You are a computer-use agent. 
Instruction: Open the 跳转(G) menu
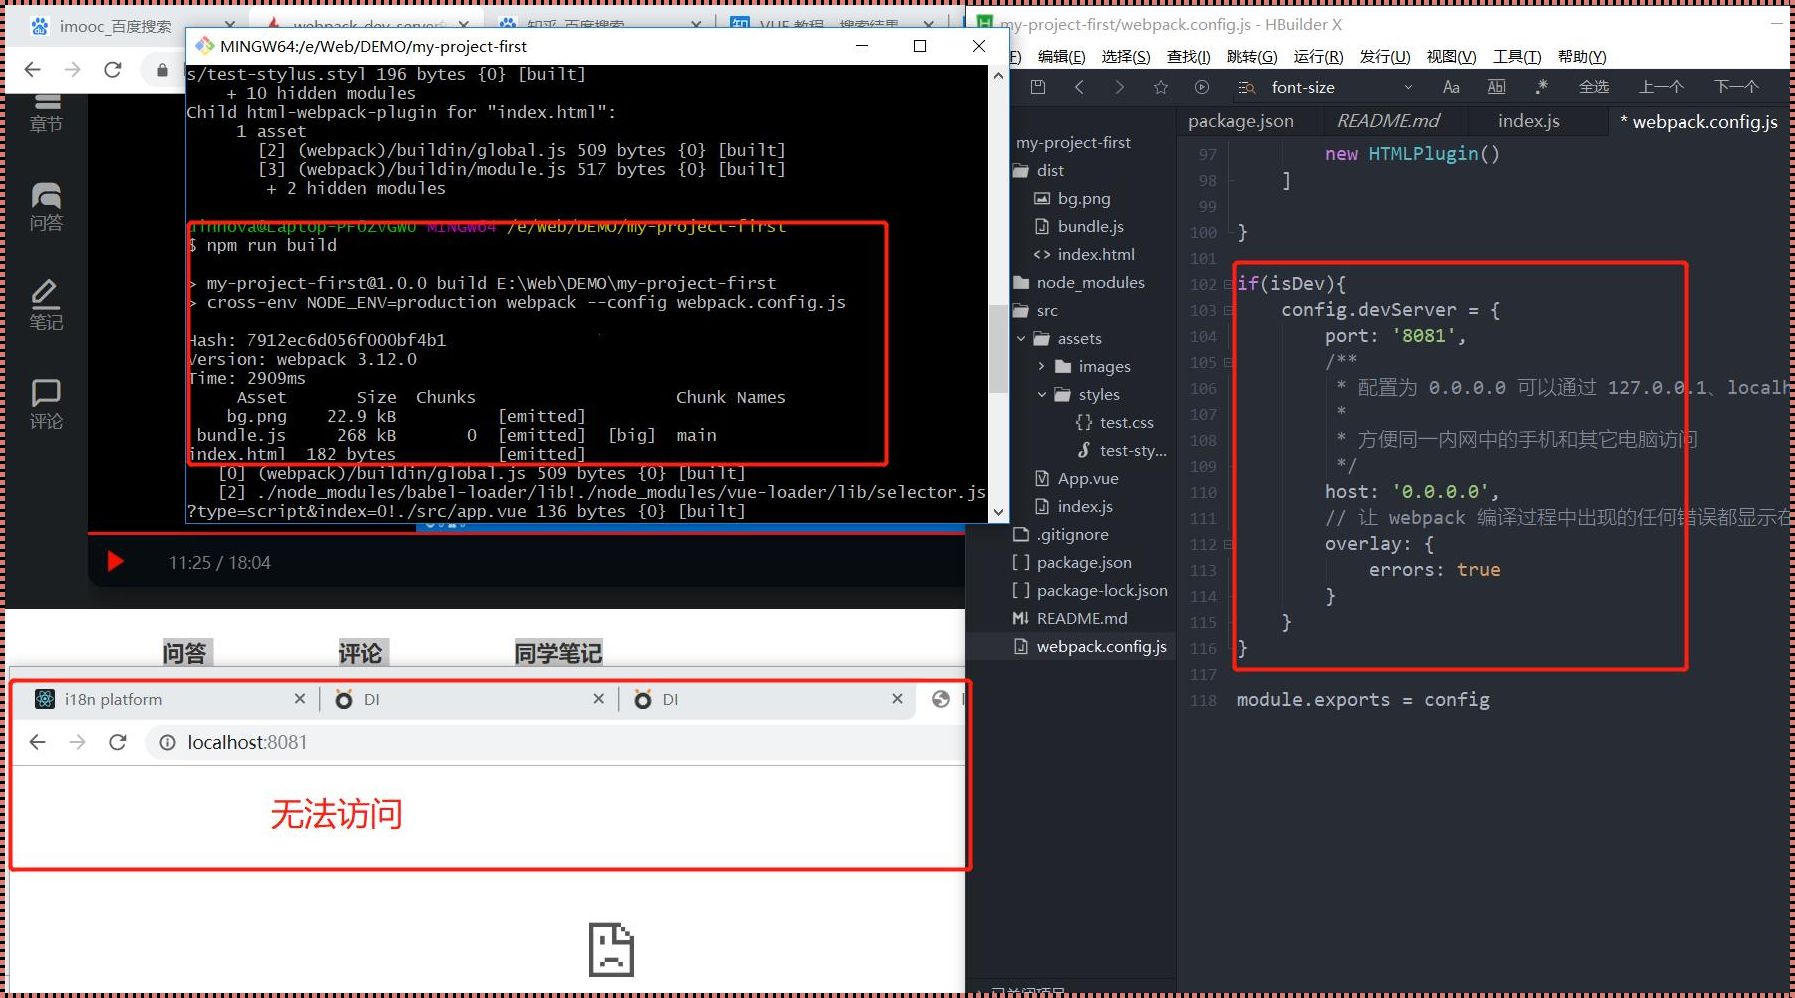point(1252,57)
